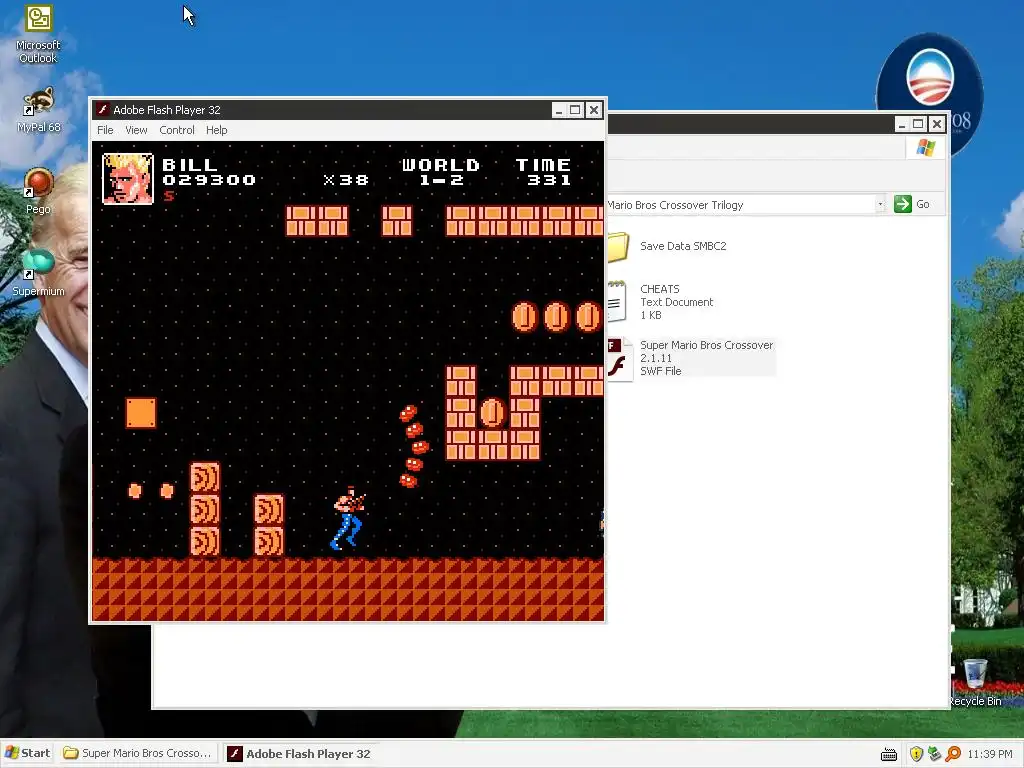Image resolution: width=1024 pixels, height=768 pixels.
Task: Click the Microsoft Outlook desktop icon
Action: [x=38, y=18]
